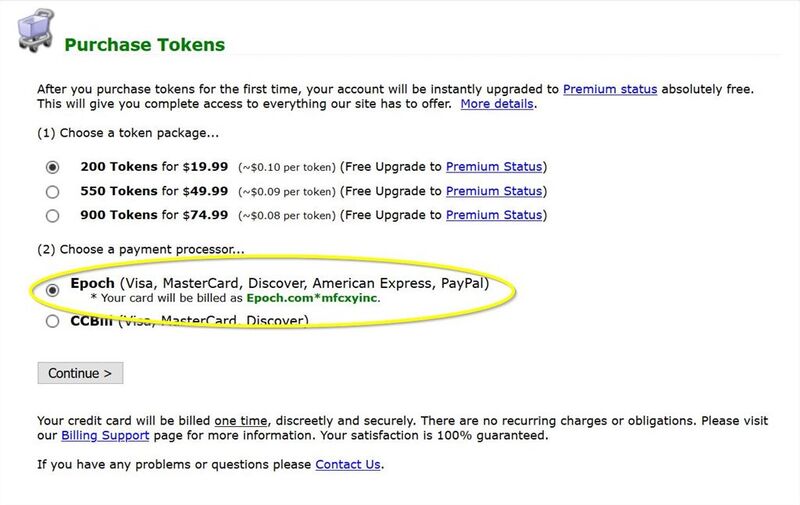Click the 900 Tokens label text
Viewport: 800px width, 505px height.
pos(119,215)
